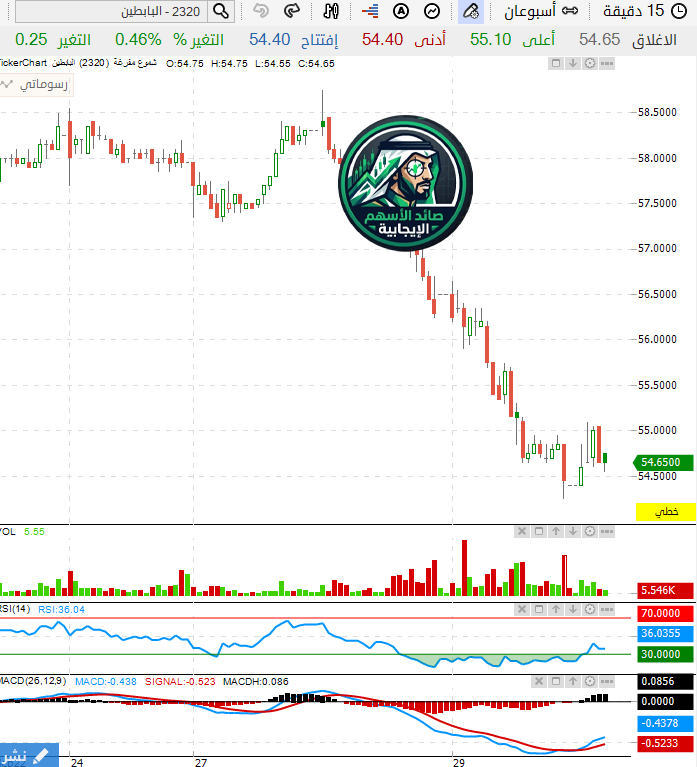697x767 pixels.
Task: Click the blue 36.0355 RSI value tag
Action: pos(665,633)
